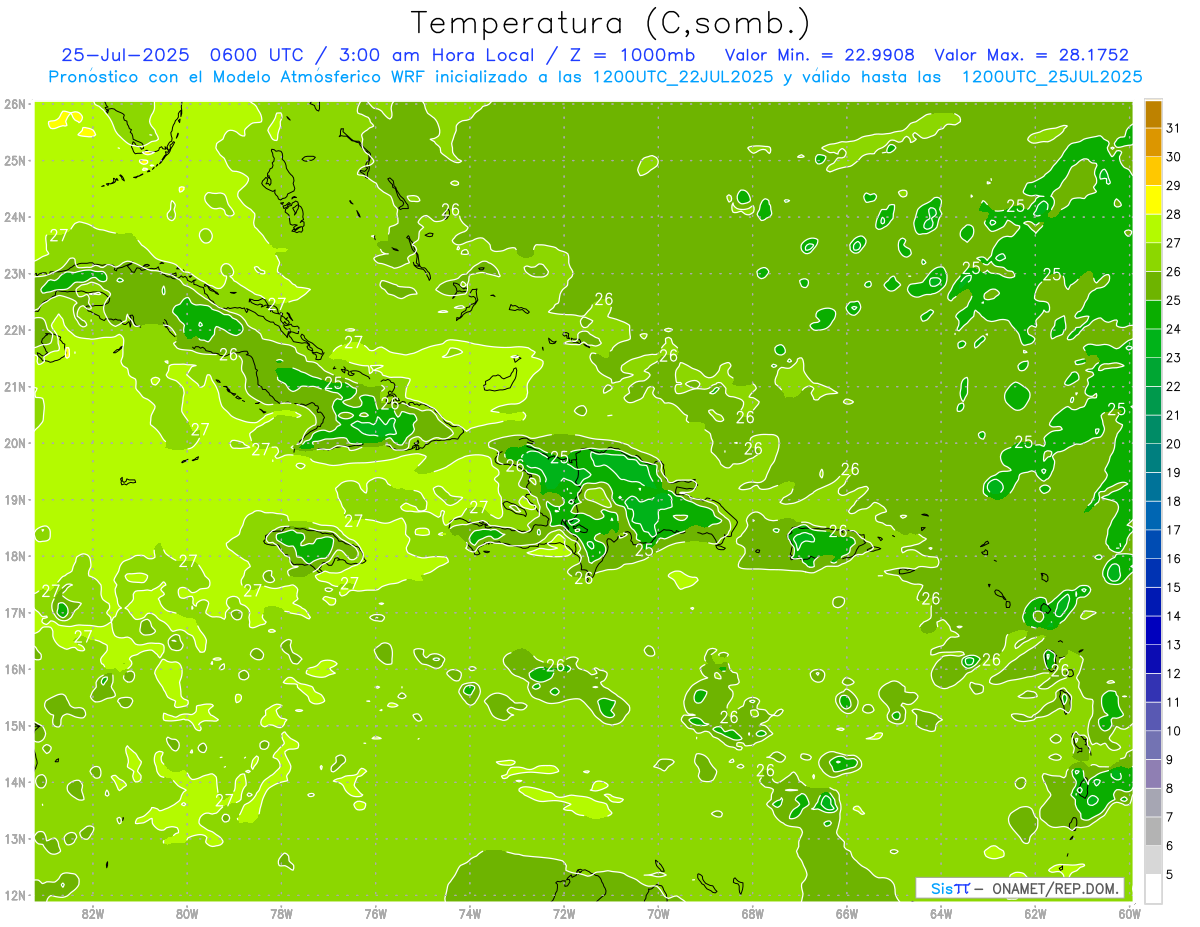1200x927 pixels.
Task: Click the deep blue swatch between 13 and 14
Action: tap(1153, 630)
